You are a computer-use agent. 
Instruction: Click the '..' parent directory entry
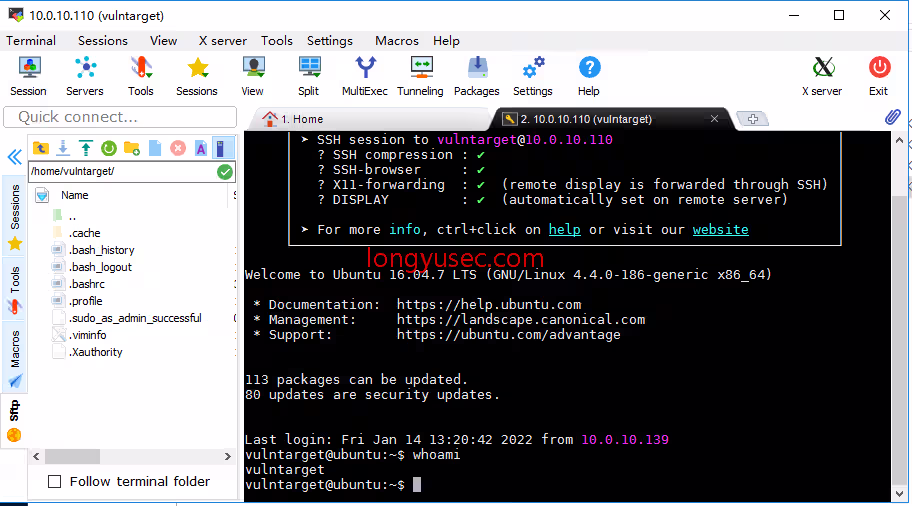click(x=73, y=216)
